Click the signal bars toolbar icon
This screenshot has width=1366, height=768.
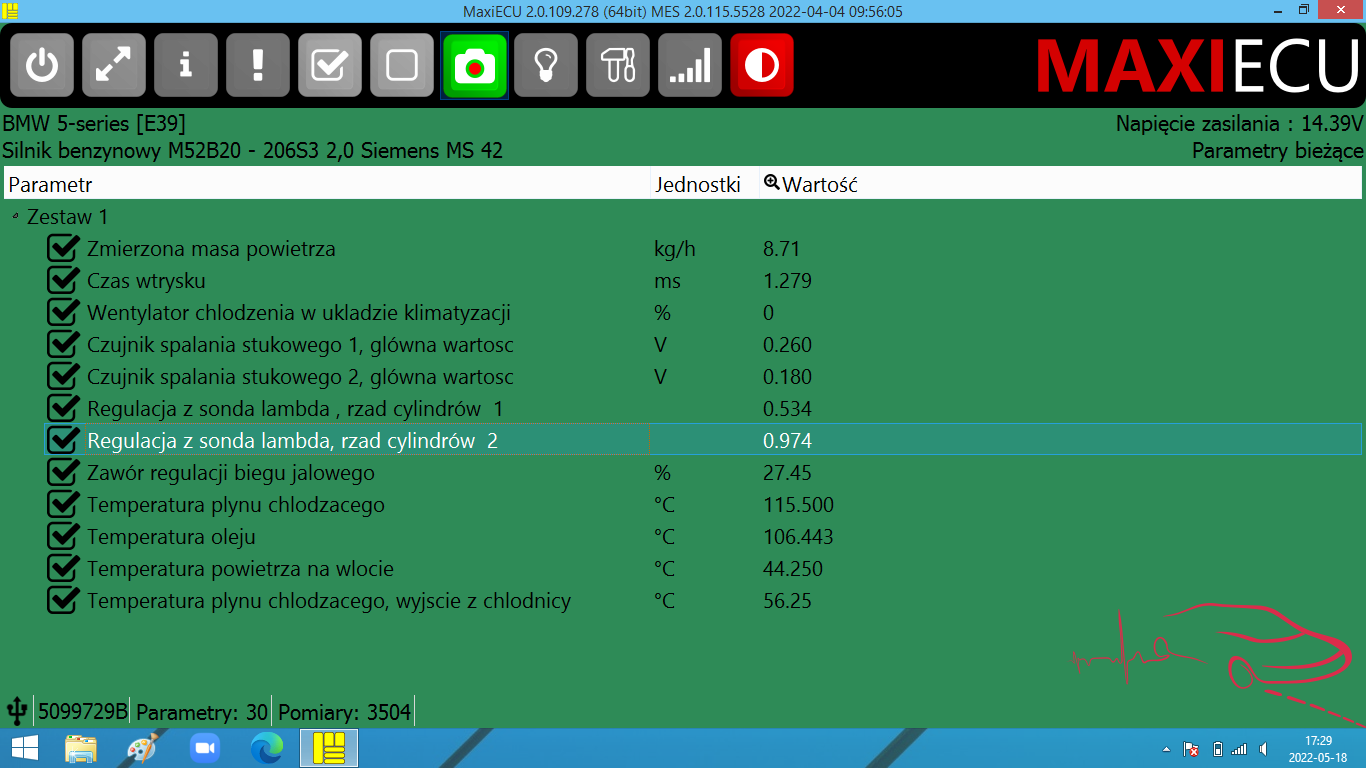pyautogui.click(x=690, y=66)
